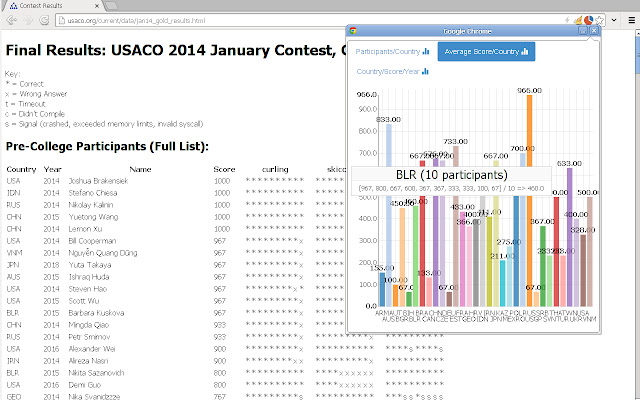Click the name Ishraq Huda
640x400 pixels.
click(x=89, y=277)
